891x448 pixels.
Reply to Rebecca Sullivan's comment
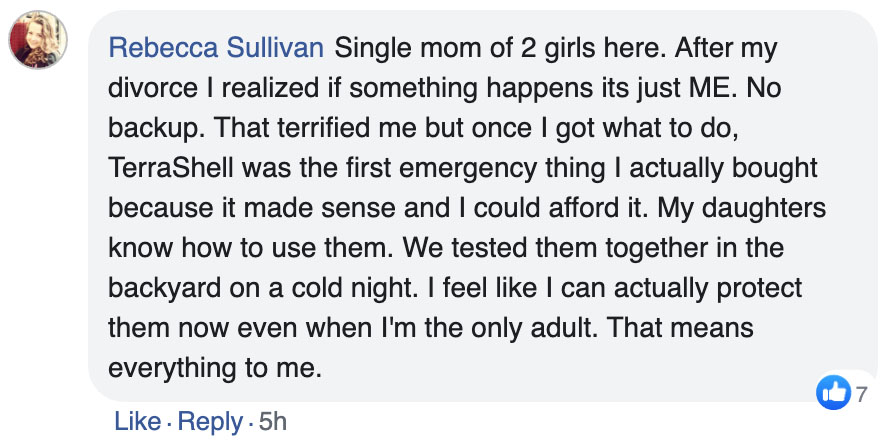pyautogui.click(x=208, y=422)
